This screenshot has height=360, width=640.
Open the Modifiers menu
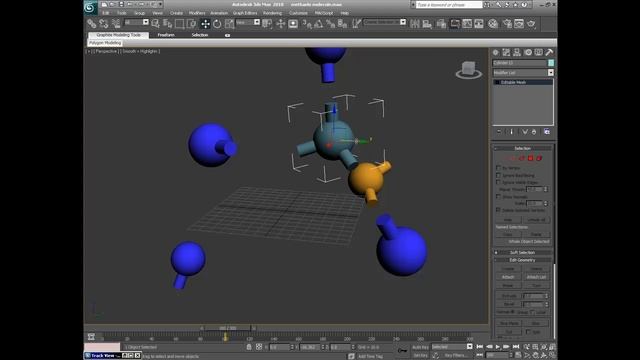(197, 13)
